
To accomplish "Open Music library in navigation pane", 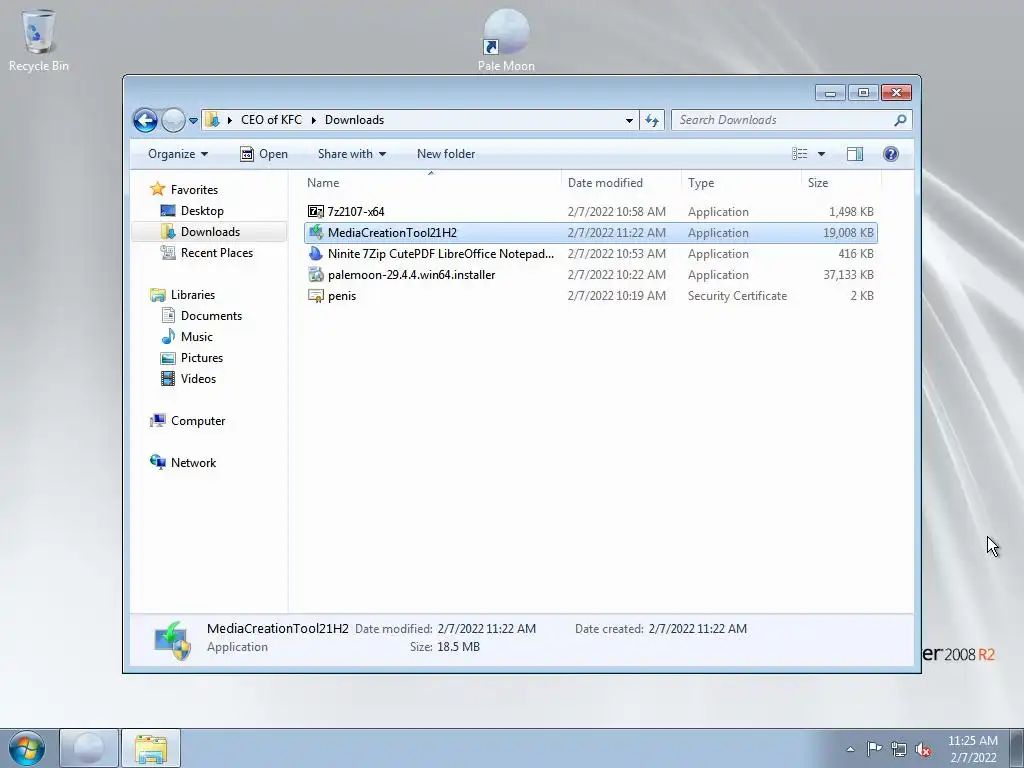I will coord(197,337).
